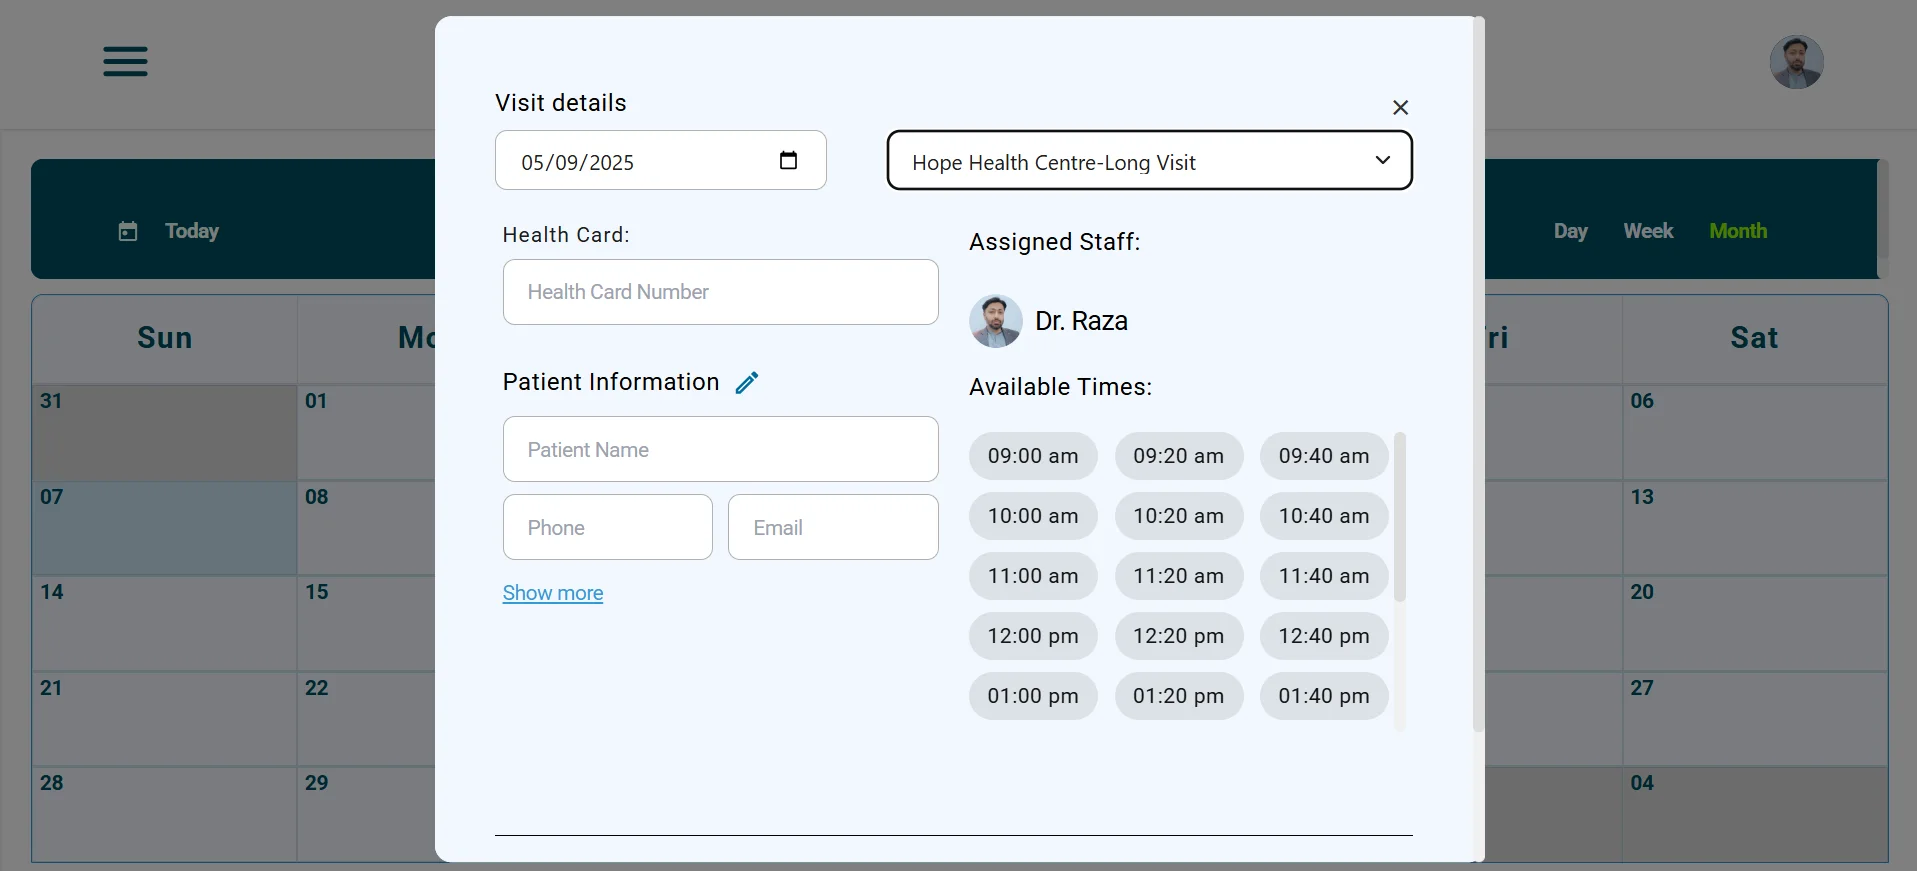1917x871 pixels.
Task: Focus the Patient Name input field
Action: click(x=720, y=450)
